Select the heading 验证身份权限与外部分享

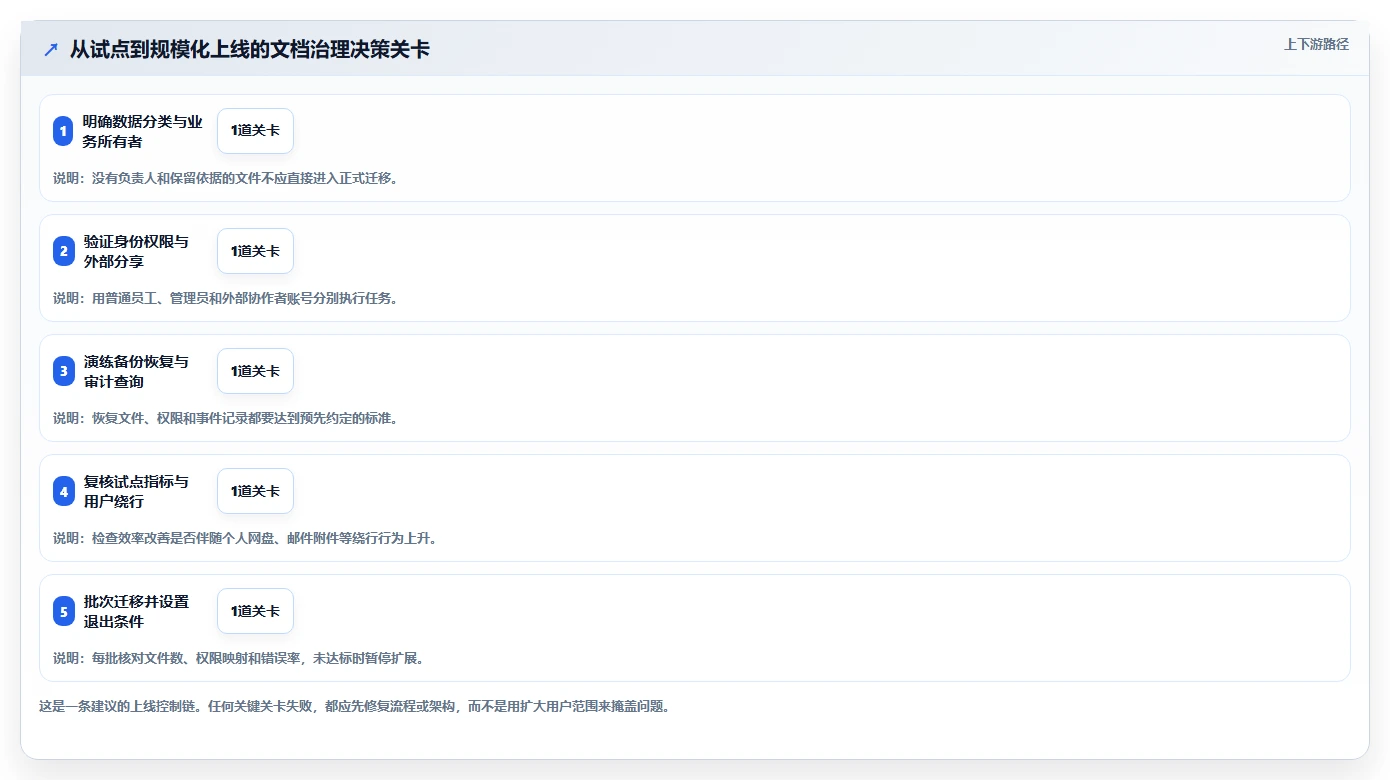click(x=136, y=251)
